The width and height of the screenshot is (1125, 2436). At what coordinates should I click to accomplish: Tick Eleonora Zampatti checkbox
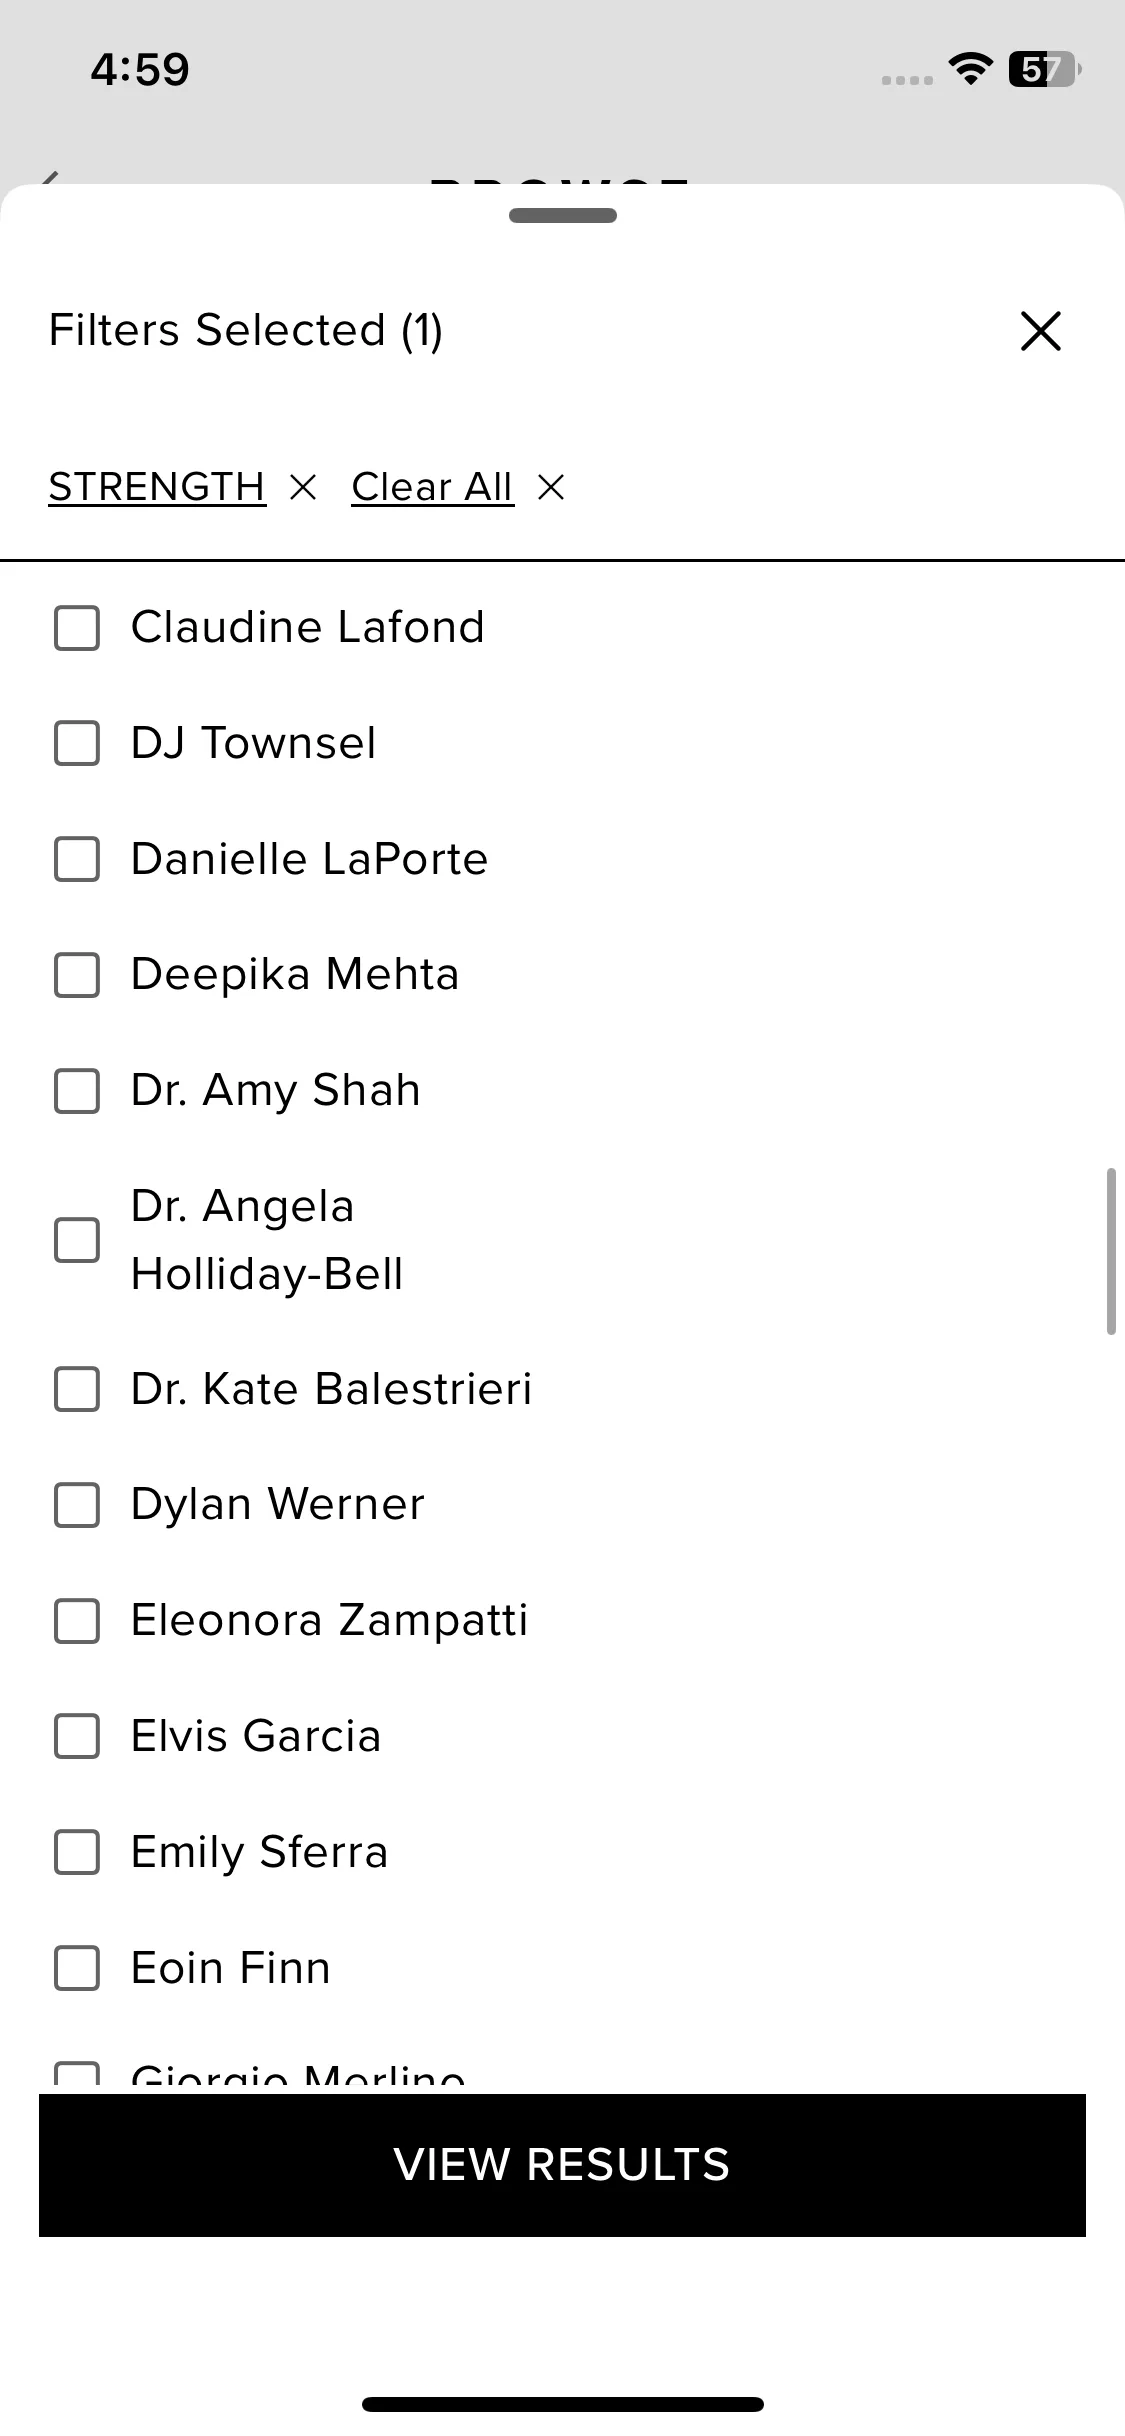[77, 1621]
